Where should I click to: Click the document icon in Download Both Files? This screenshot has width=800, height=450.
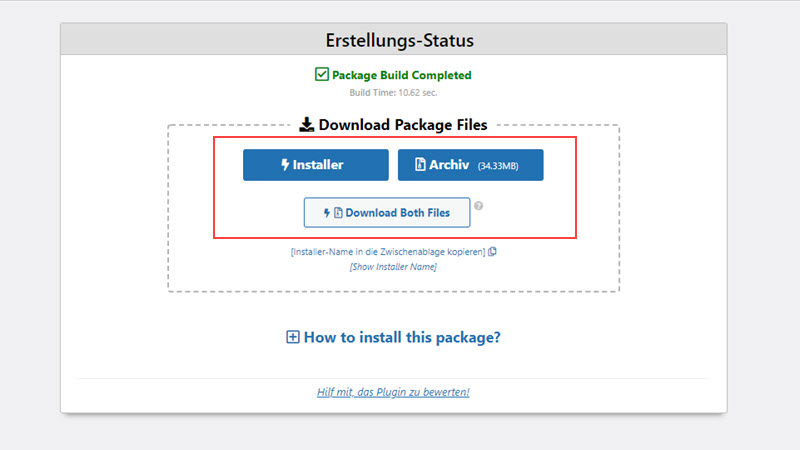click(338, 213)
